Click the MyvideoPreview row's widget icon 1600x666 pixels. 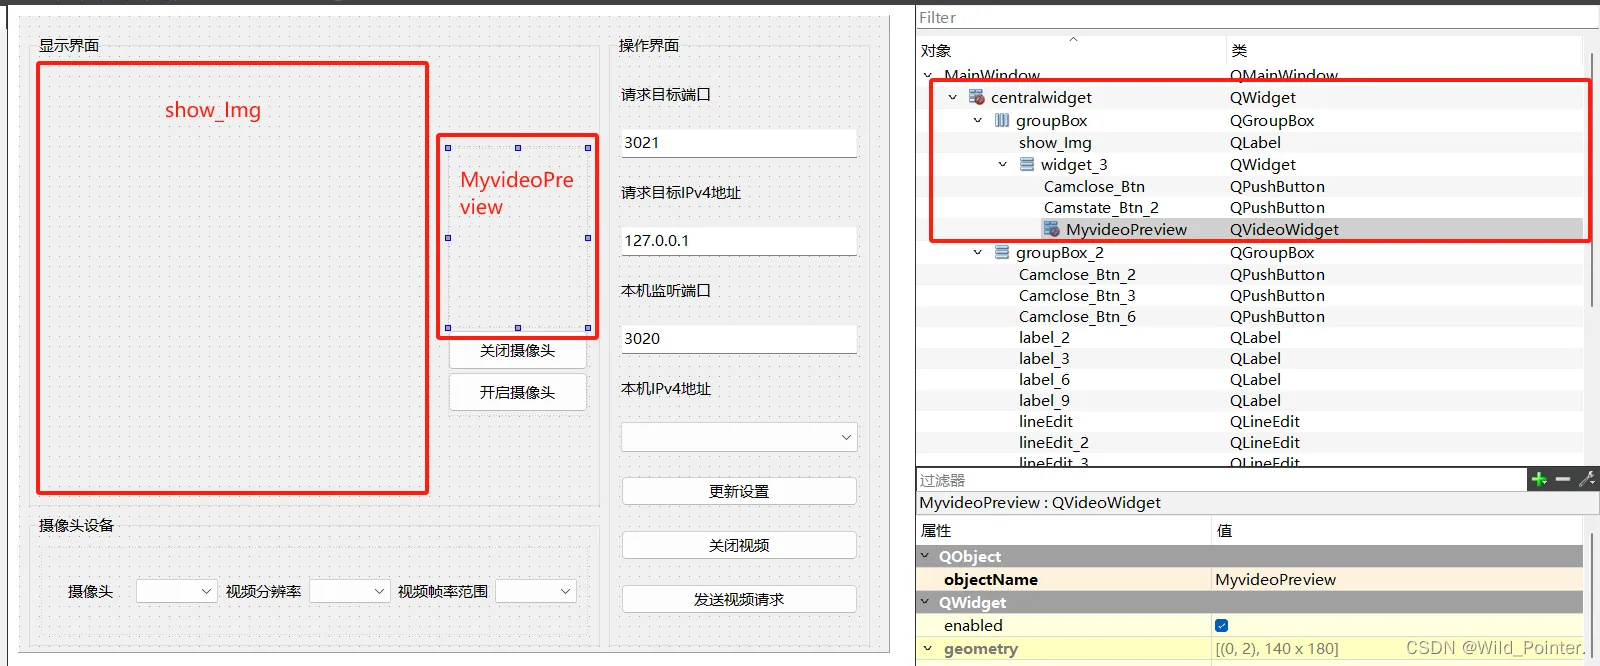click(1052, 229)
